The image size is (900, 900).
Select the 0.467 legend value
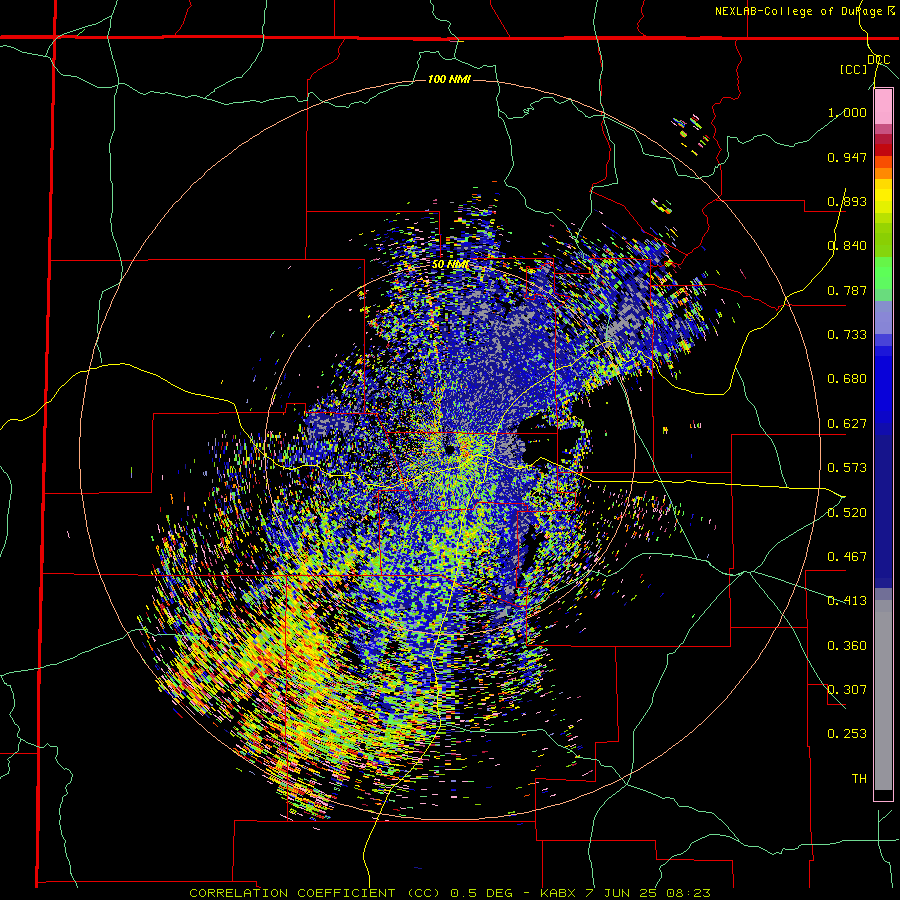(x=847, y=557)
